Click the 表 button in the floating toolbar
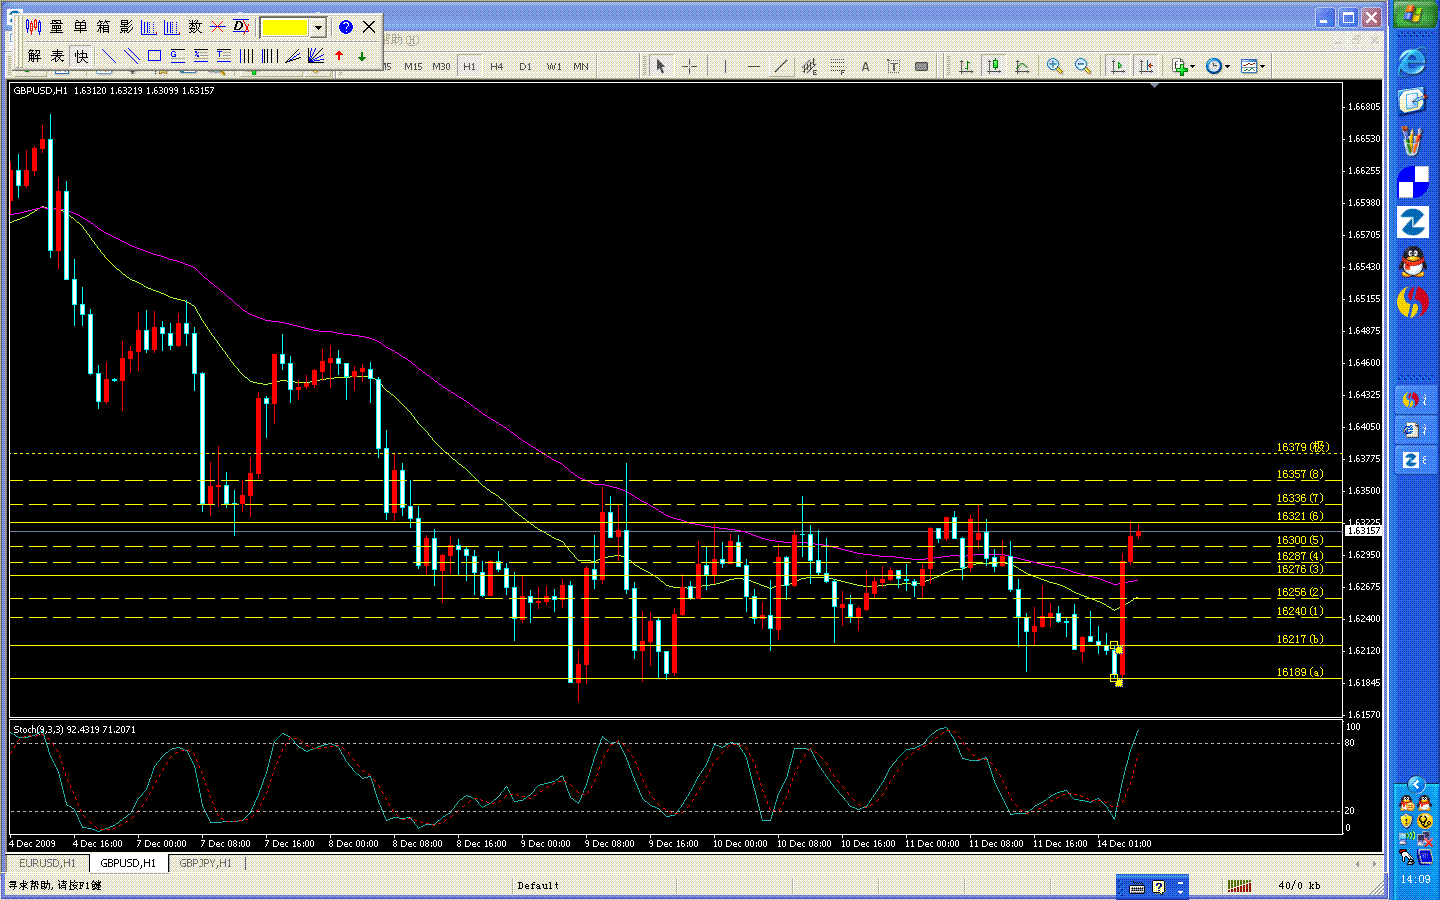The width and height of the screenshot is (1440, 900). tap(57, 56)
